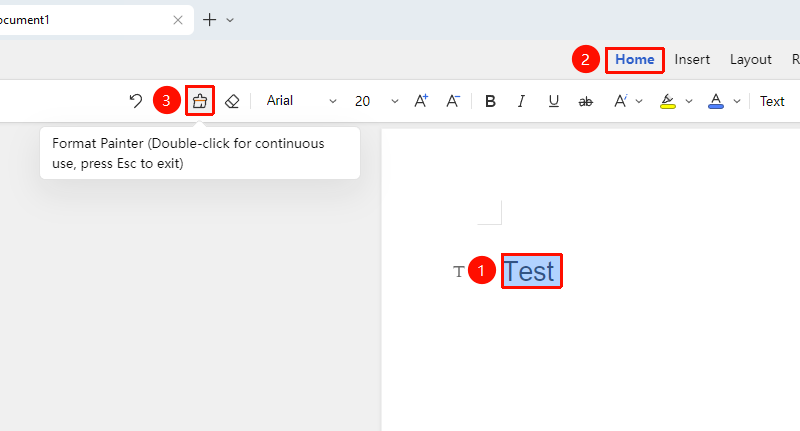The height and width of the screenshot is (431, 800).
Task: Activate the Format Painter tool
Action: point(199,101)
